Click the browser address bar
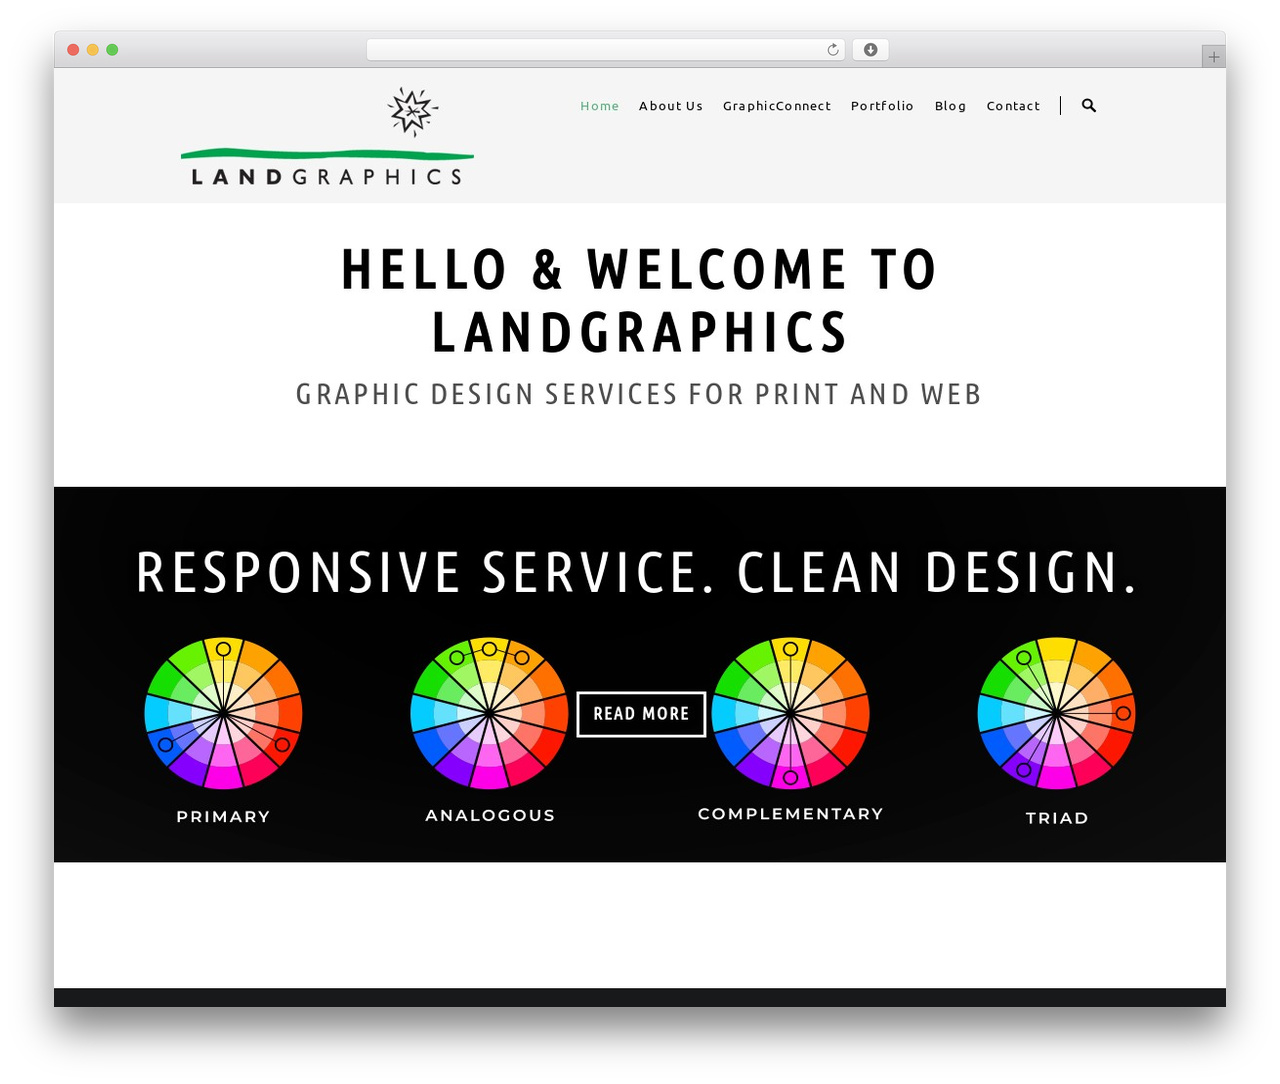Viewport: 1280px width, 1084px height. [605, 50]
